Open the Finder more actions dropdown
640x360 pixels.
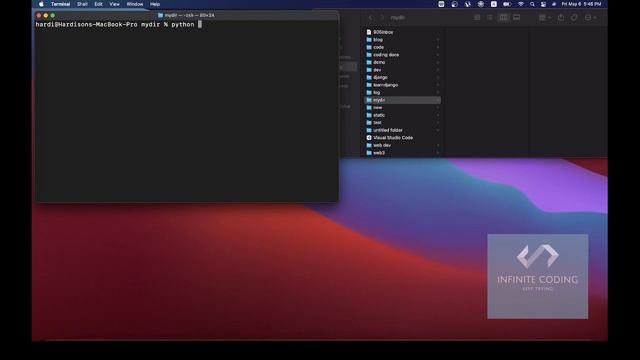coord(590,18)
